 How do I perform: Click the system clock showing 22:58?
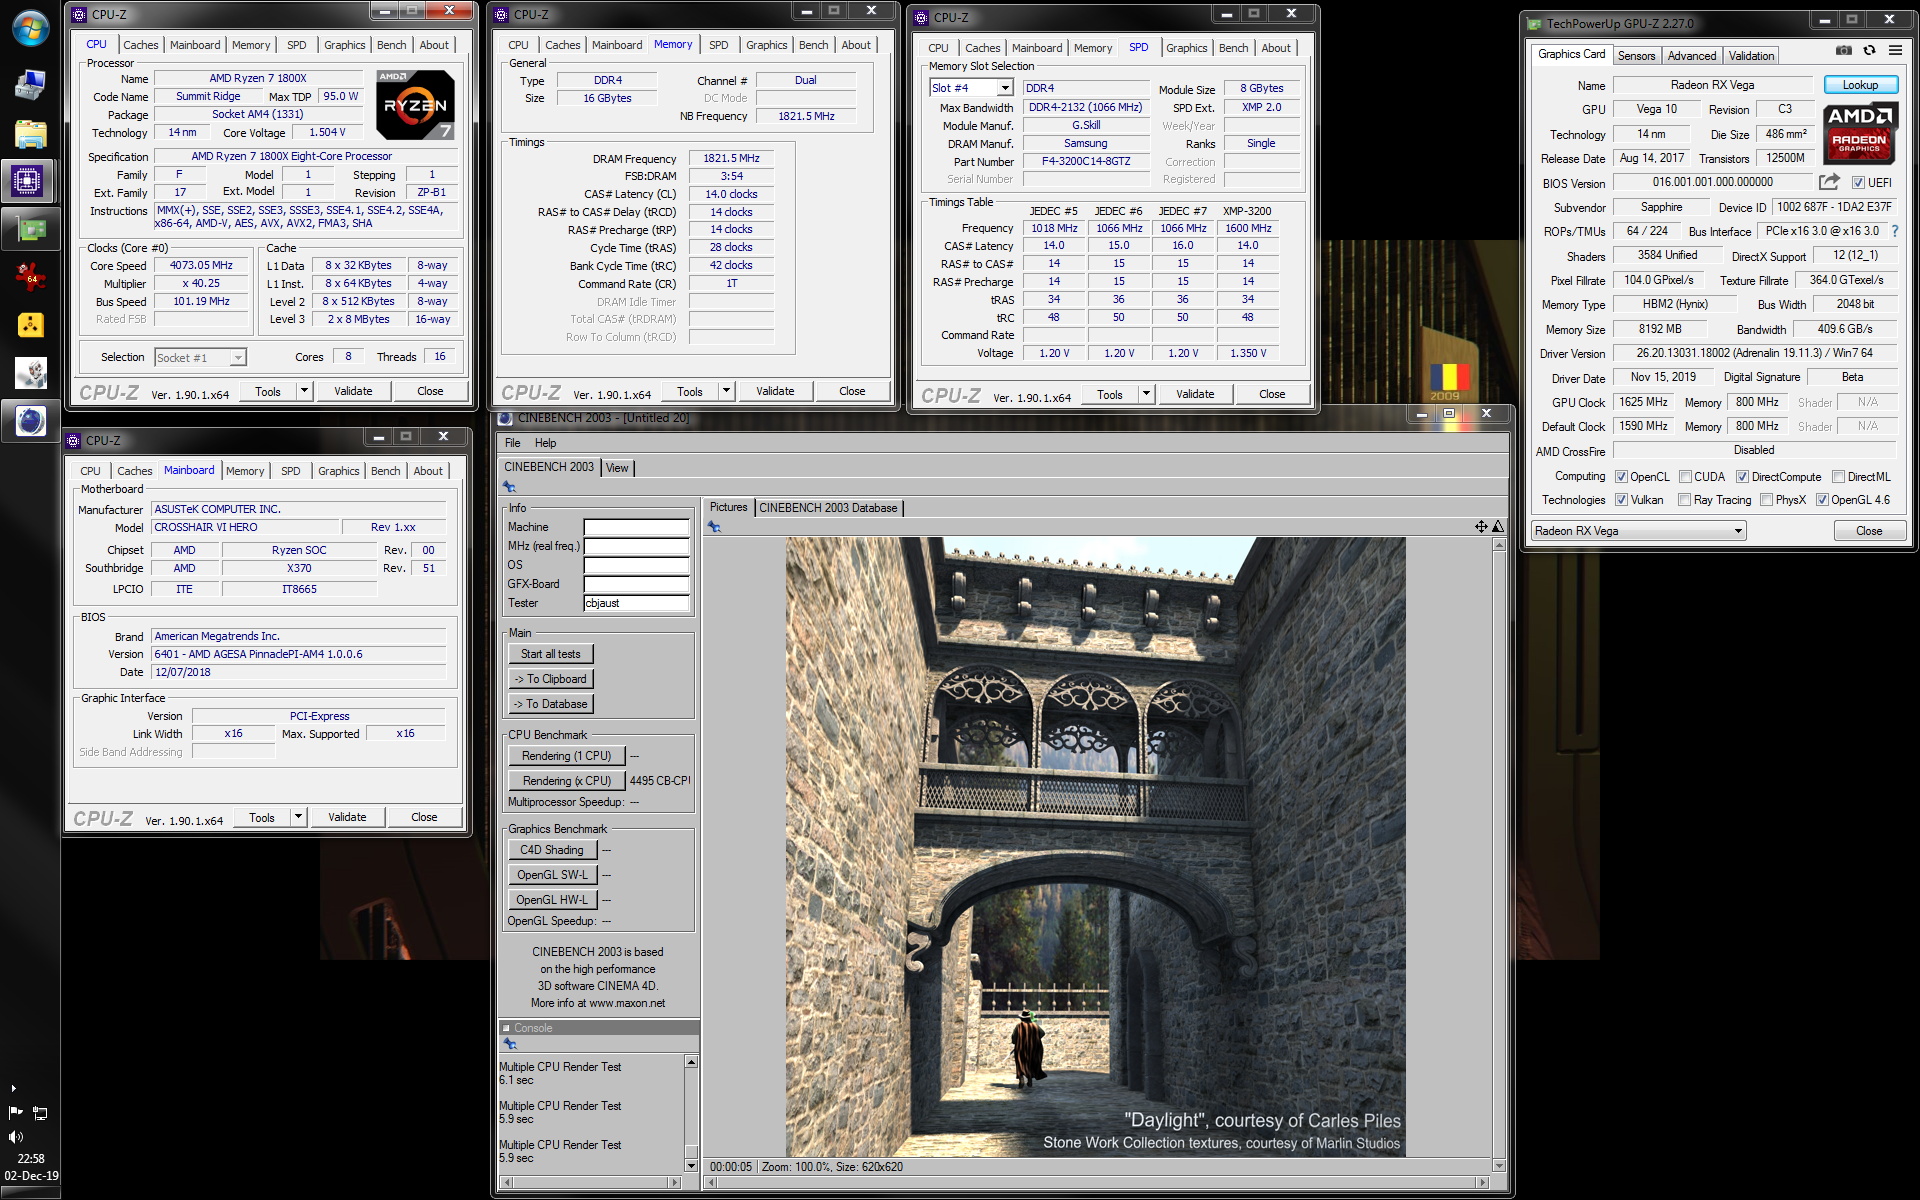click(x=31, y=1159)
